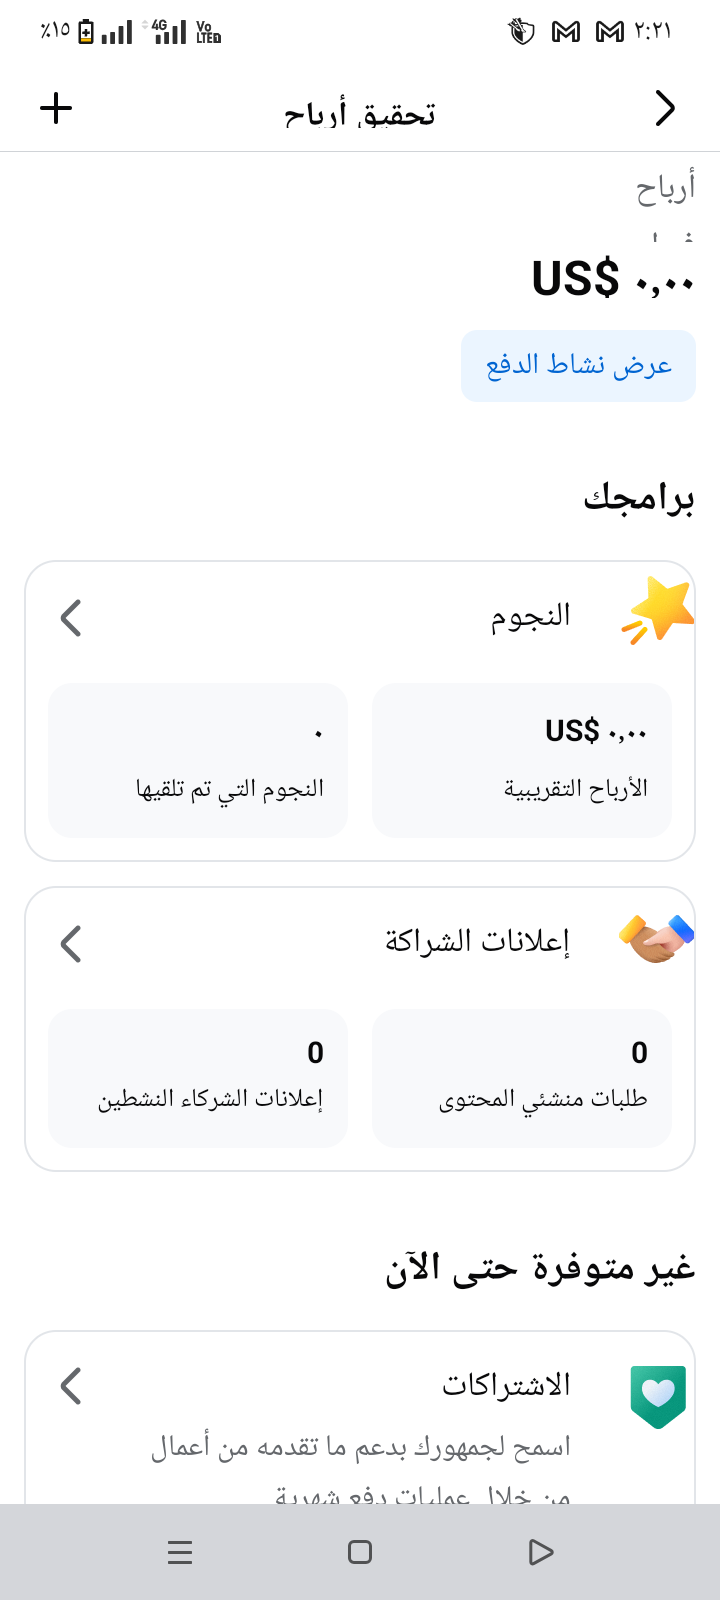Tap the green heart shield subscriptions icon
720x1600 pixels.
[x=658, y=1395]
